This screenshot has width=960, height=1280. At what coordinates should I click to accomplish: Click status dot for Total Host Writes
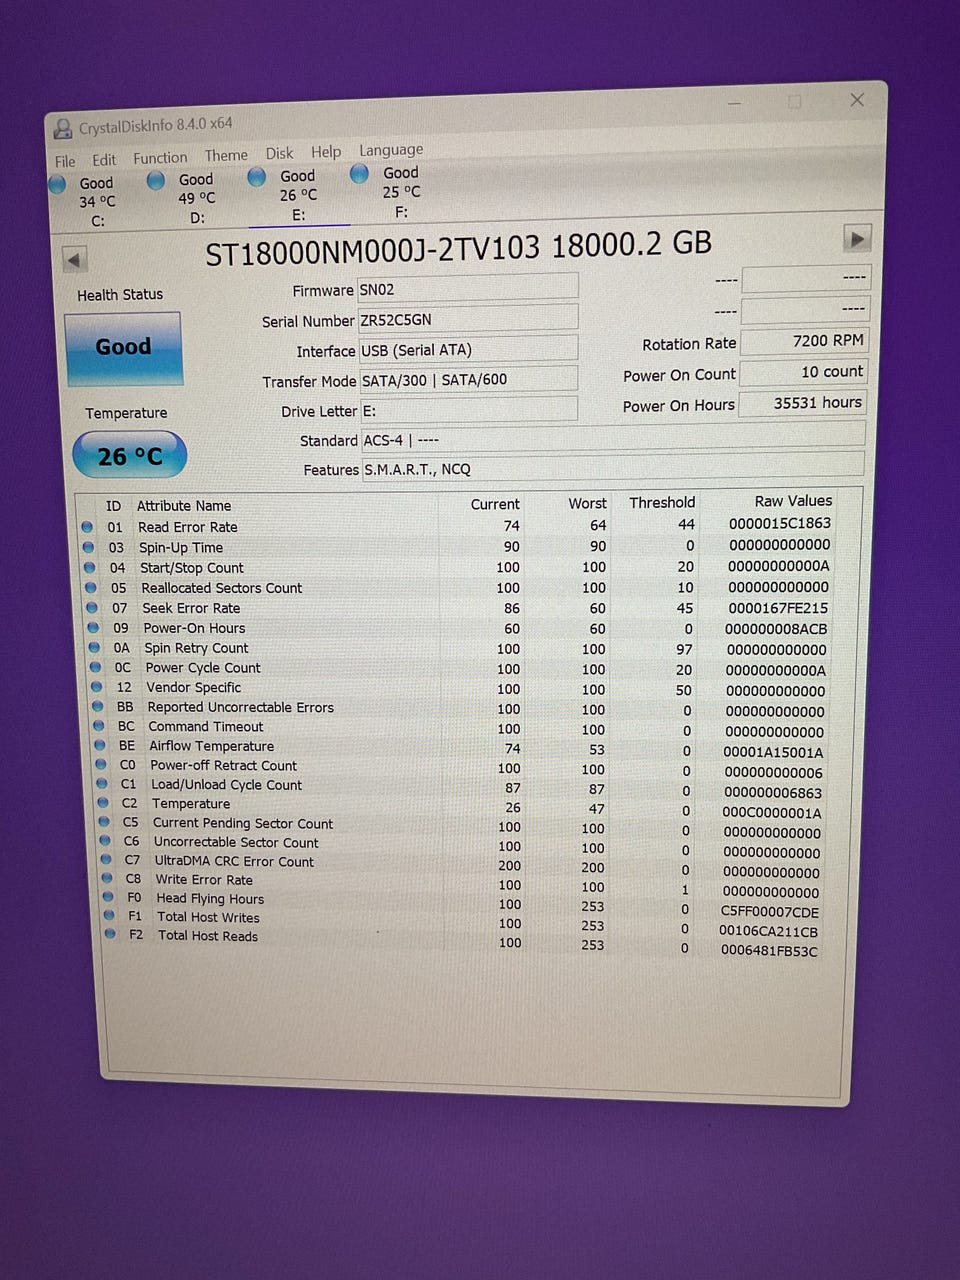[109, 916]
